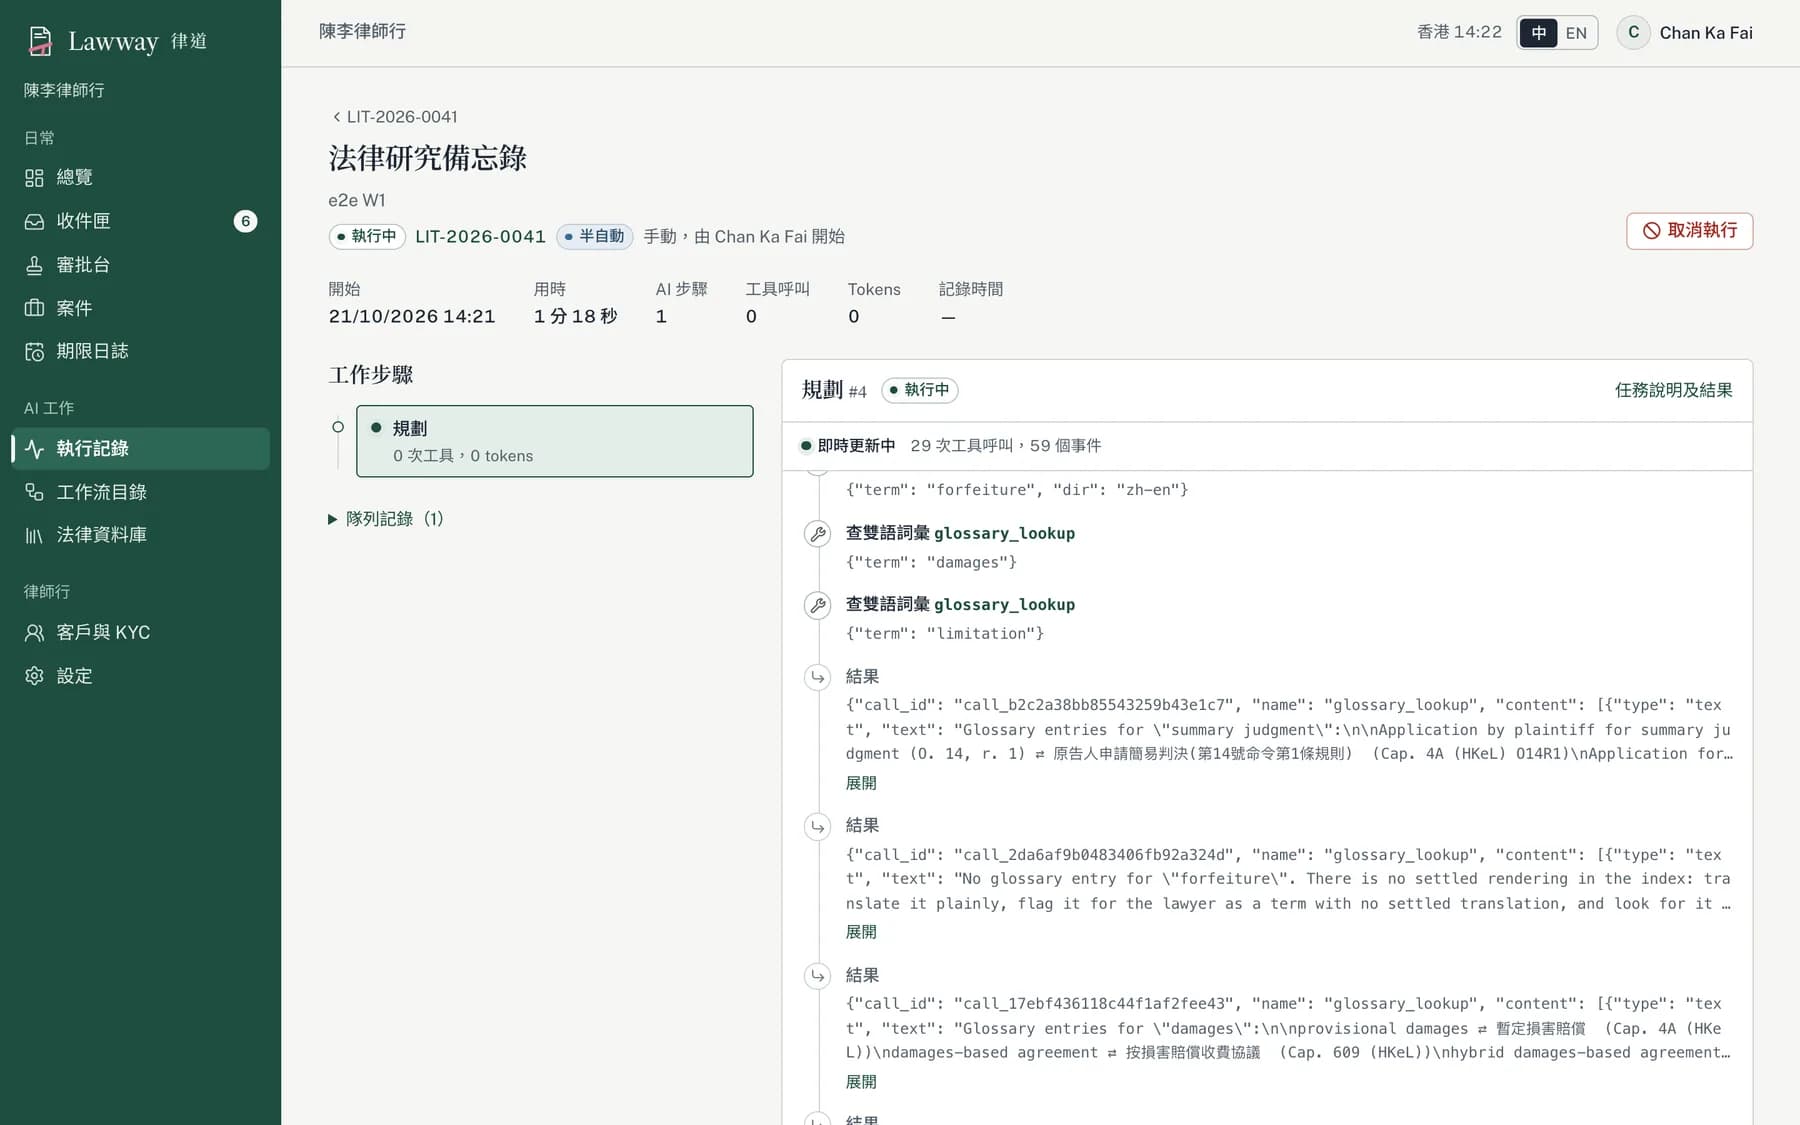Click the 即時更新中 live status indicator
The width and height of the screenshot is (1800, 1125).
pyautogui.click(x=847, y=446)
